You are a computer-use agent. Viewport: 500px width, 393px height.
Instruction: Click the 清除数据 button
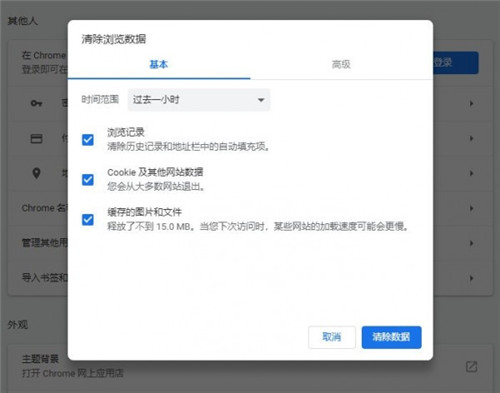tap(391, 337)
